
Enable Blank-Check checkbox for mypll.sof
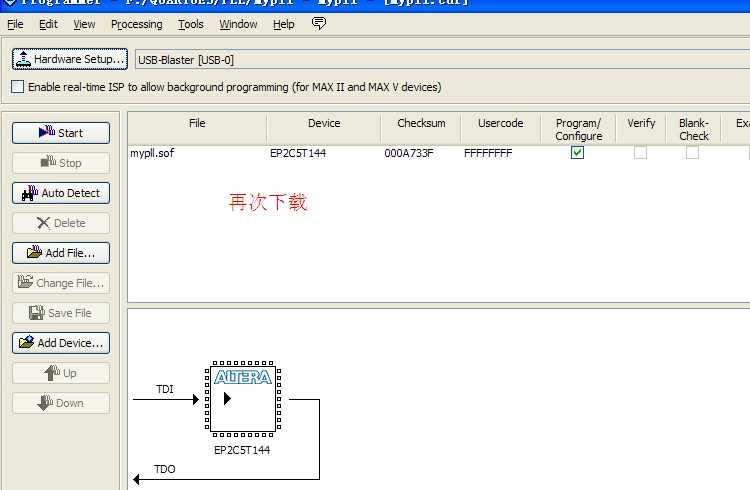[x=692, y=153]
